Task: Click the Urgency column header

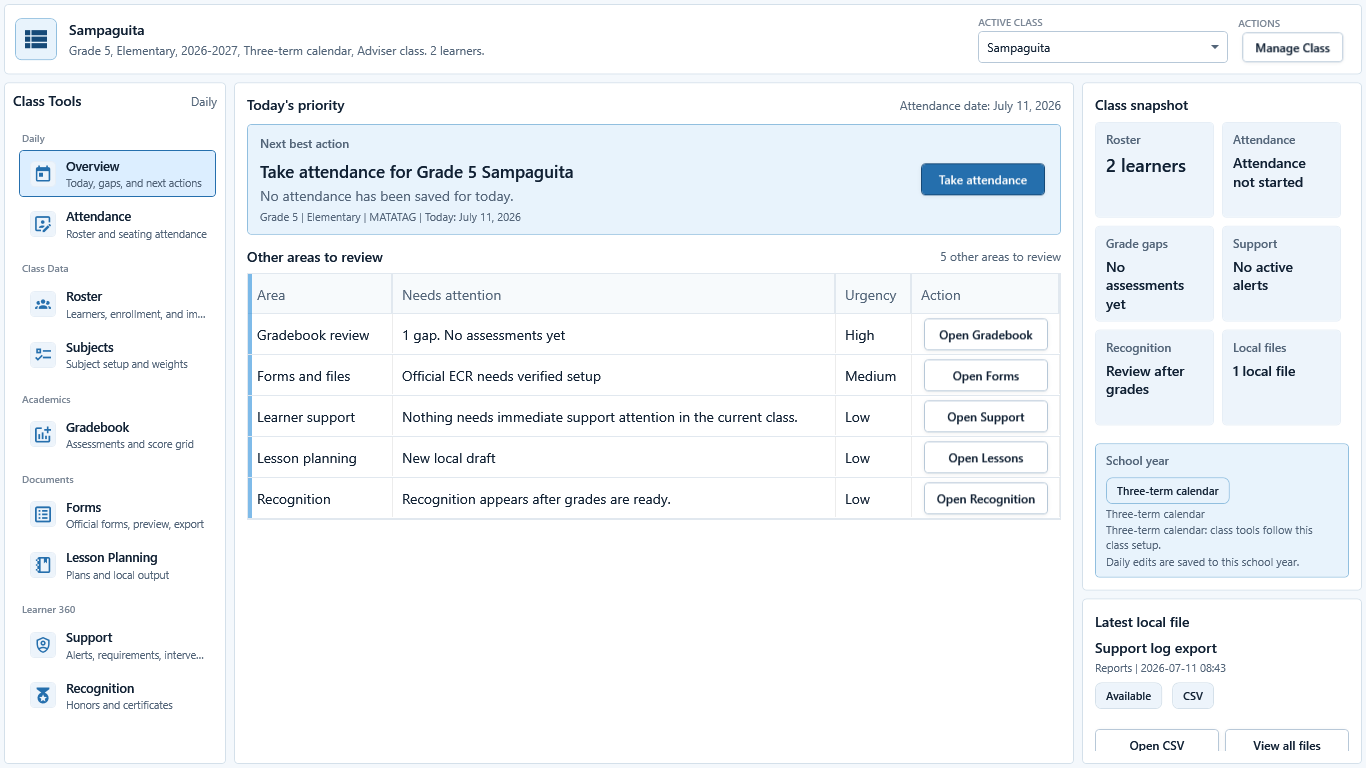Action: [872, 295]
